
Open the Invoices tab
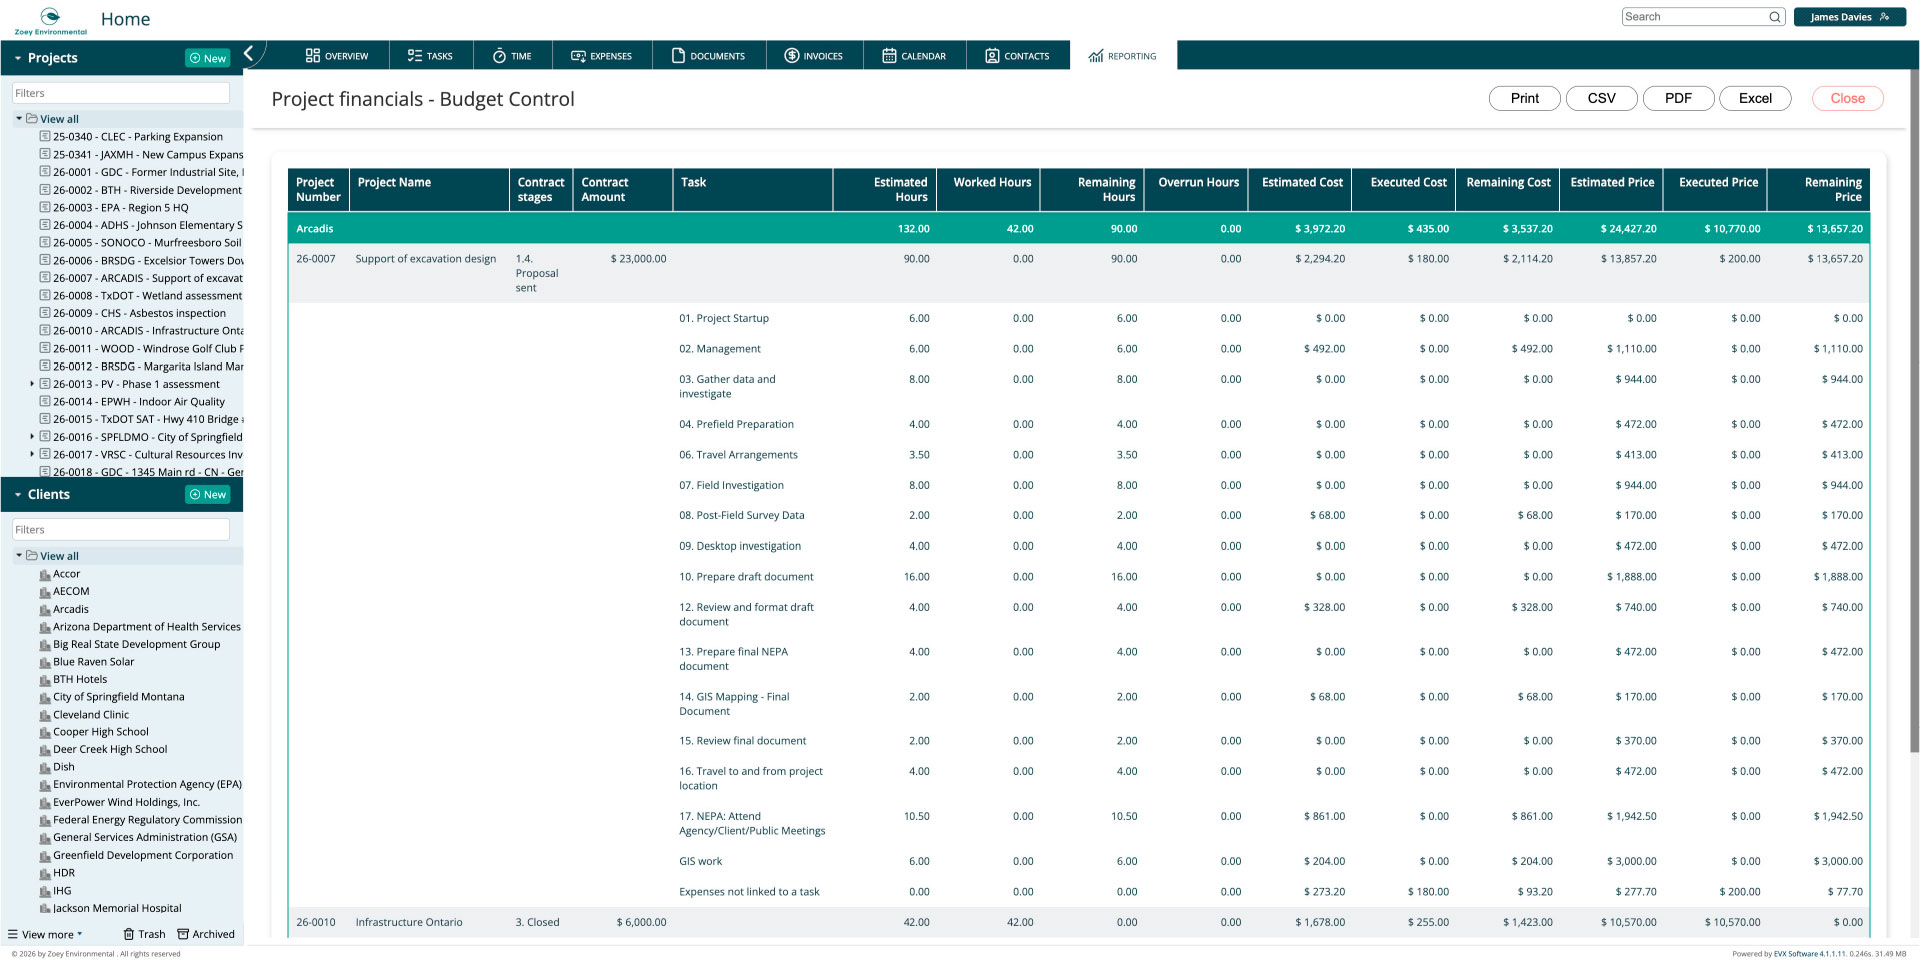tap(814, 56)
